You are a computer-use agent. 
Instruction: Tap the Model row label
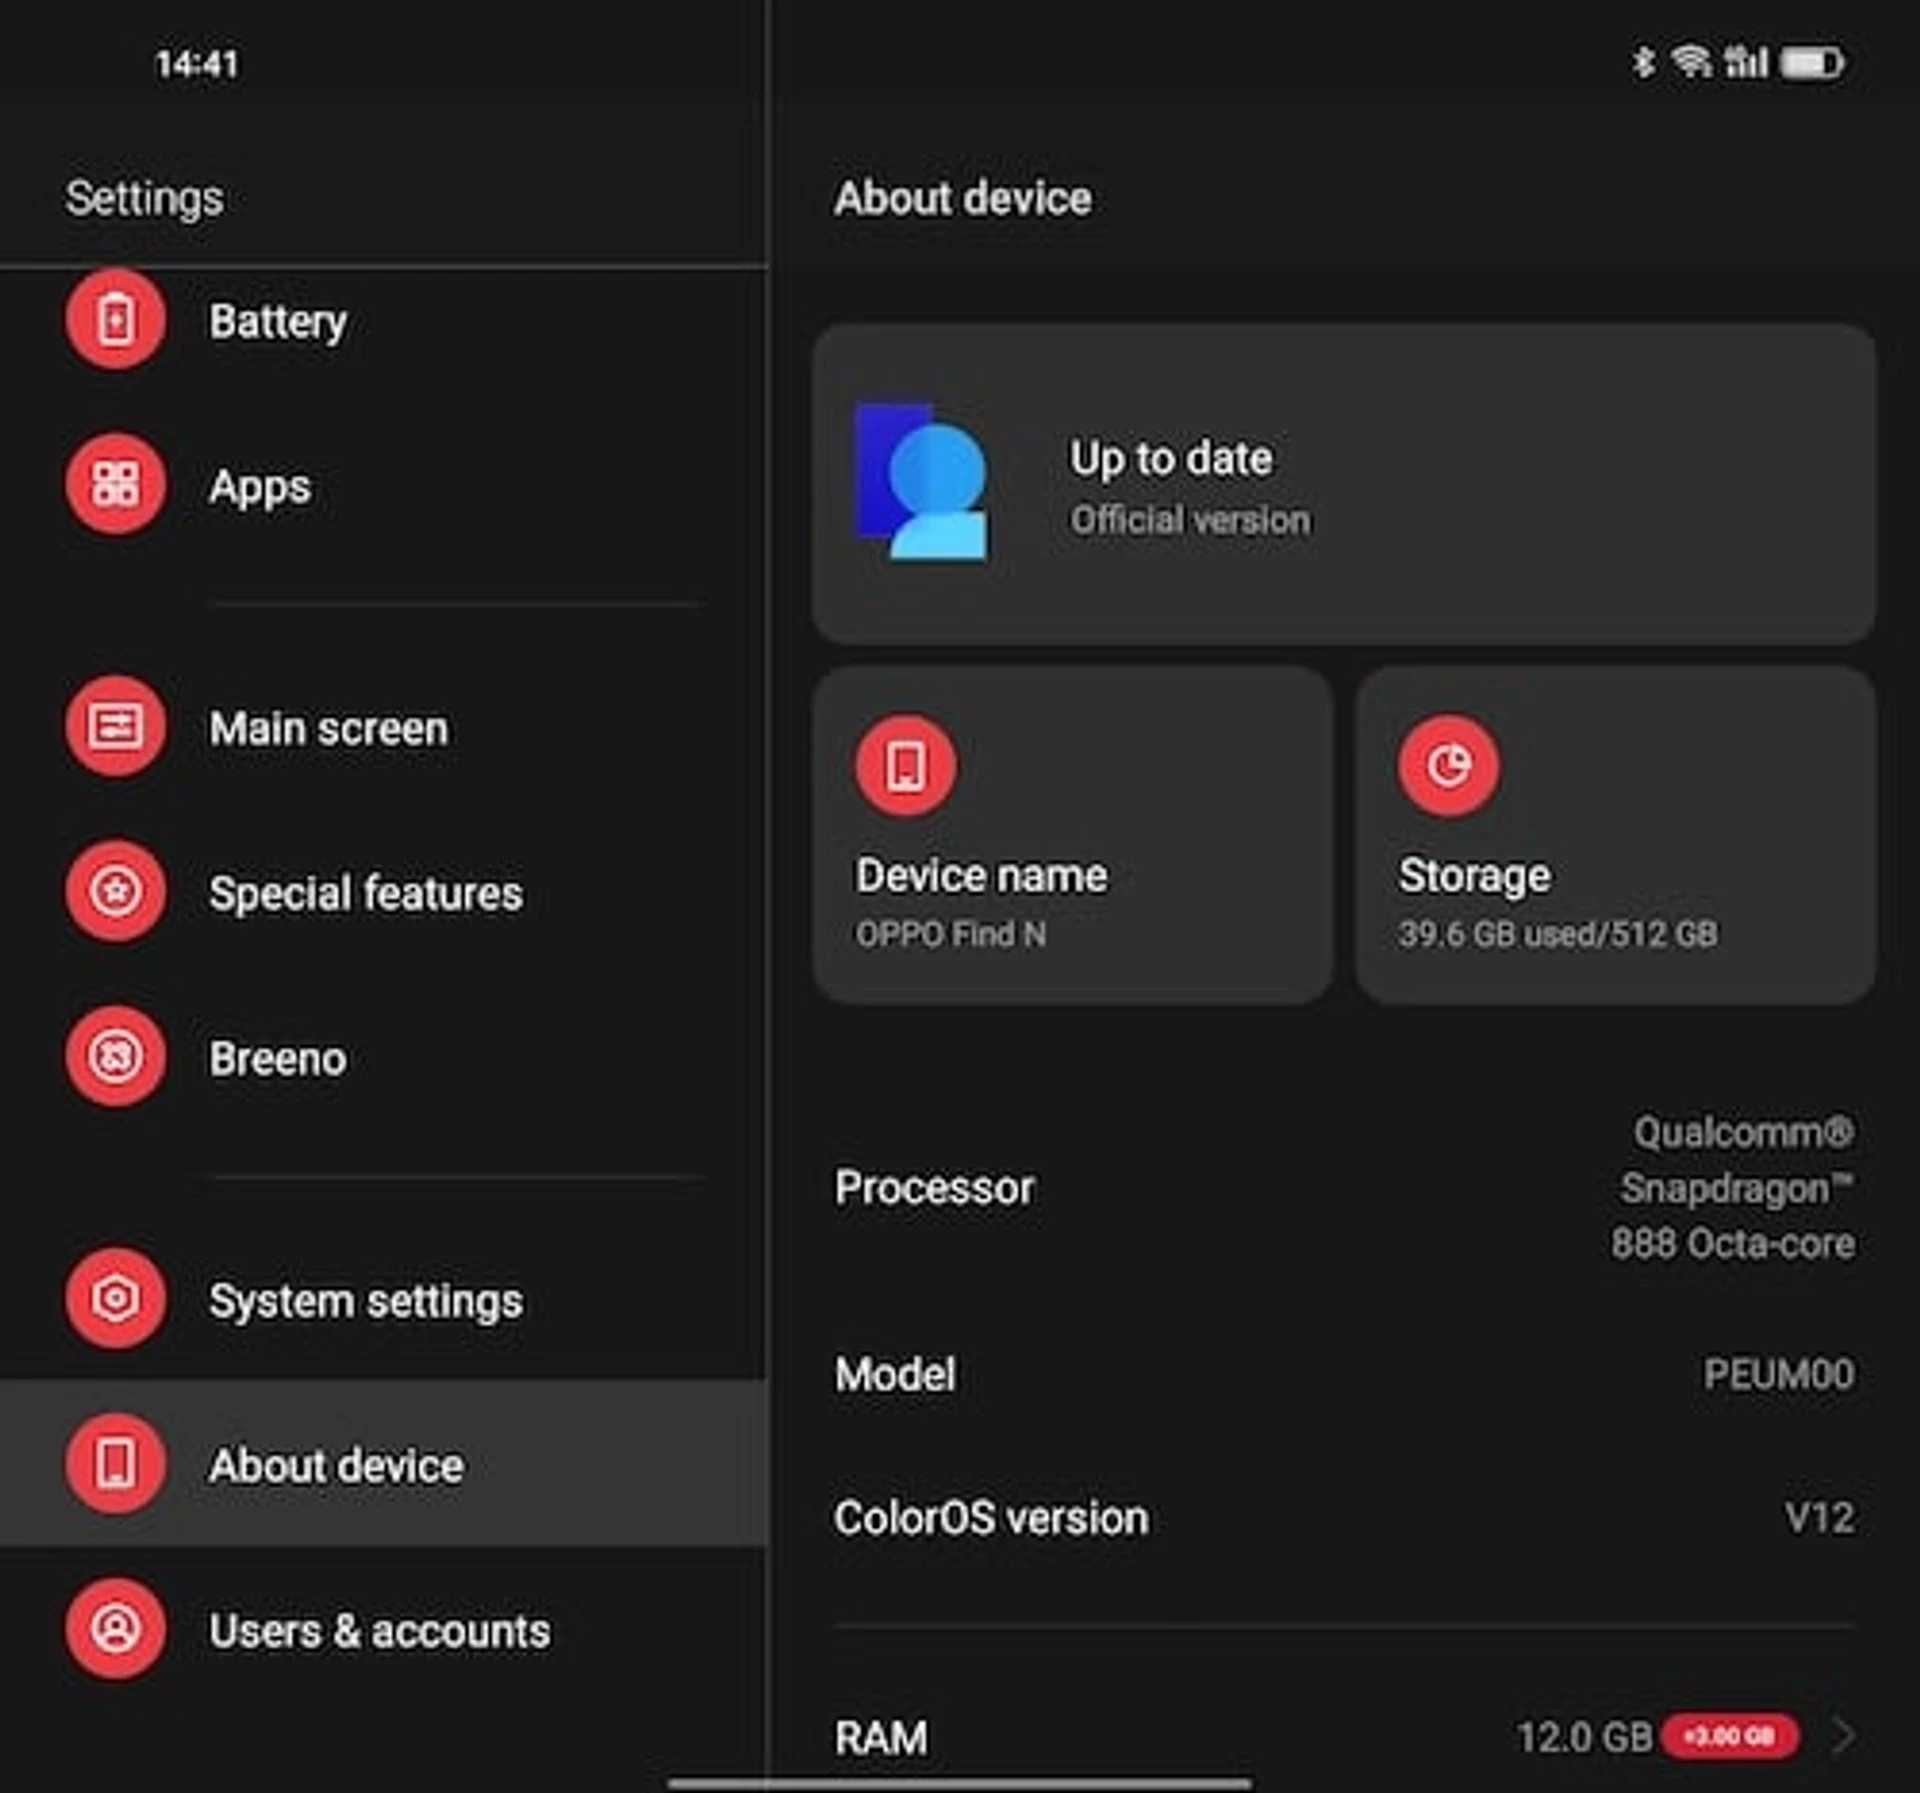point(895,1374)
